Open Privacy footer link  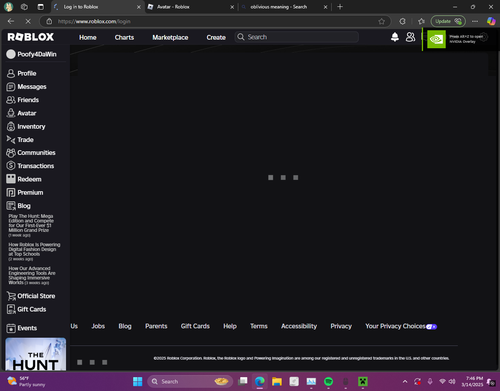point(341,326)
